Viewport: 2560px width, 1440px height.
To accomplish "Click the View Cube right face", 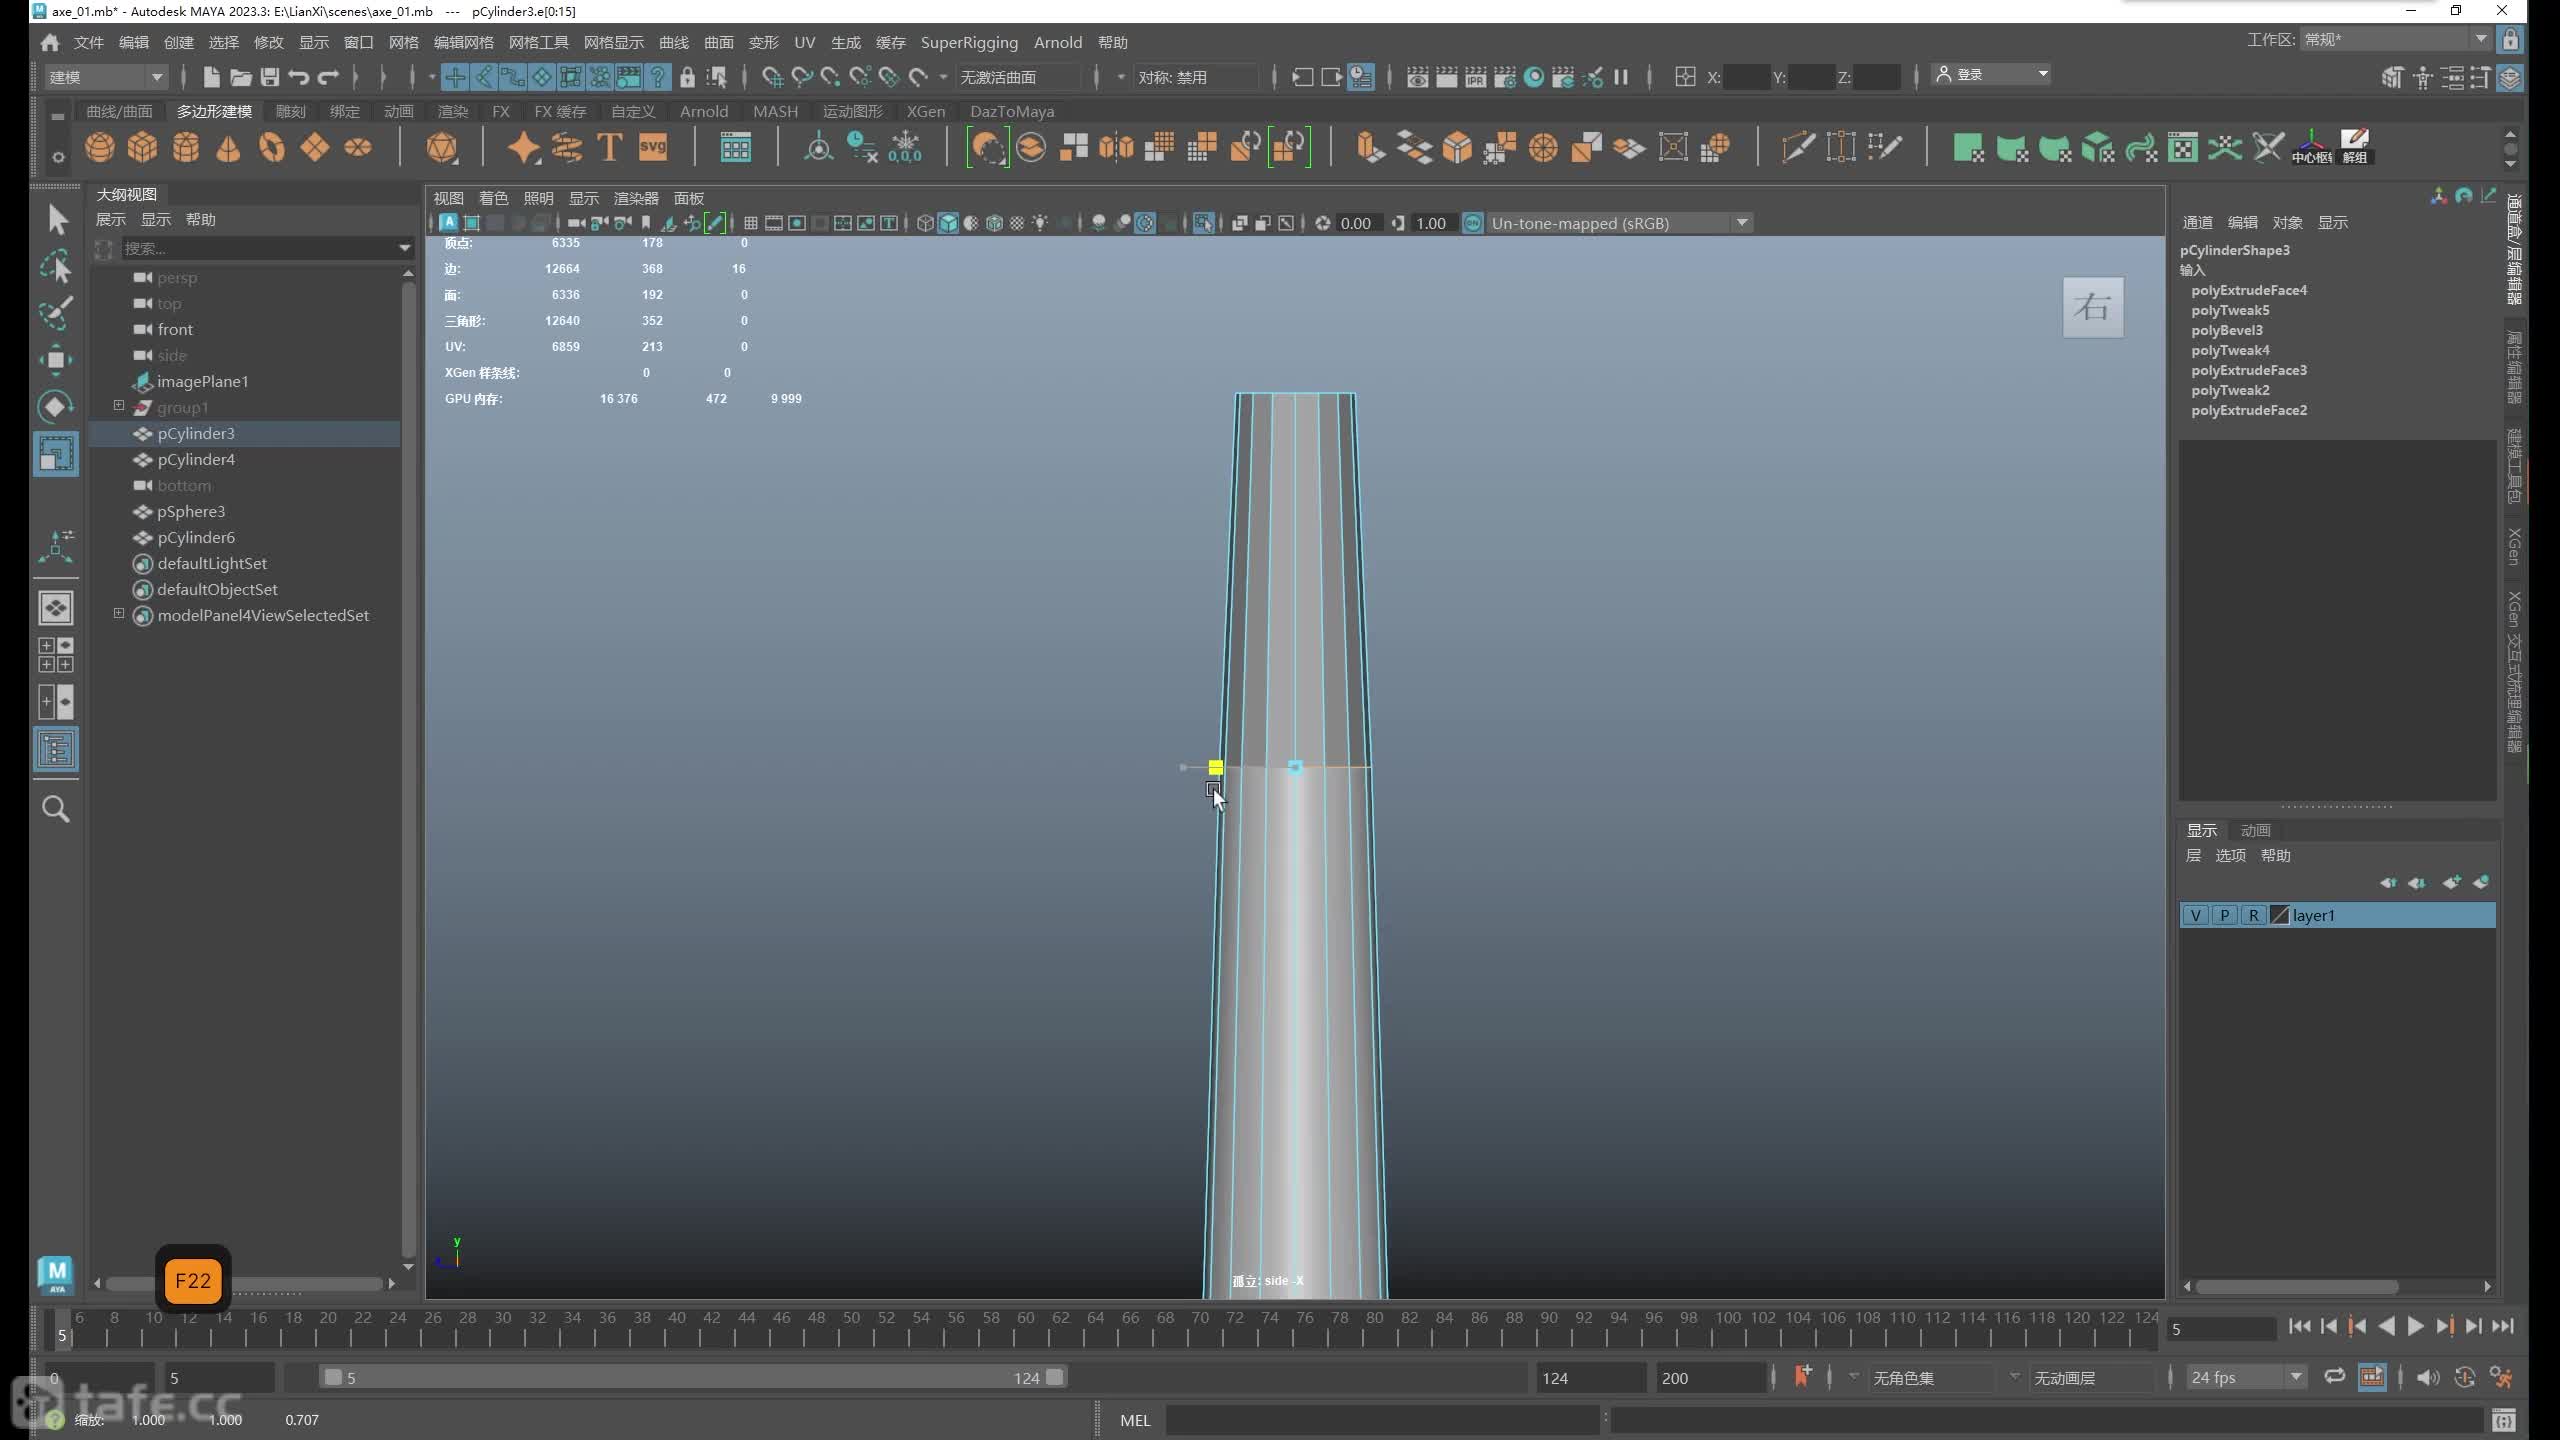I will (x=2093, y=307).
